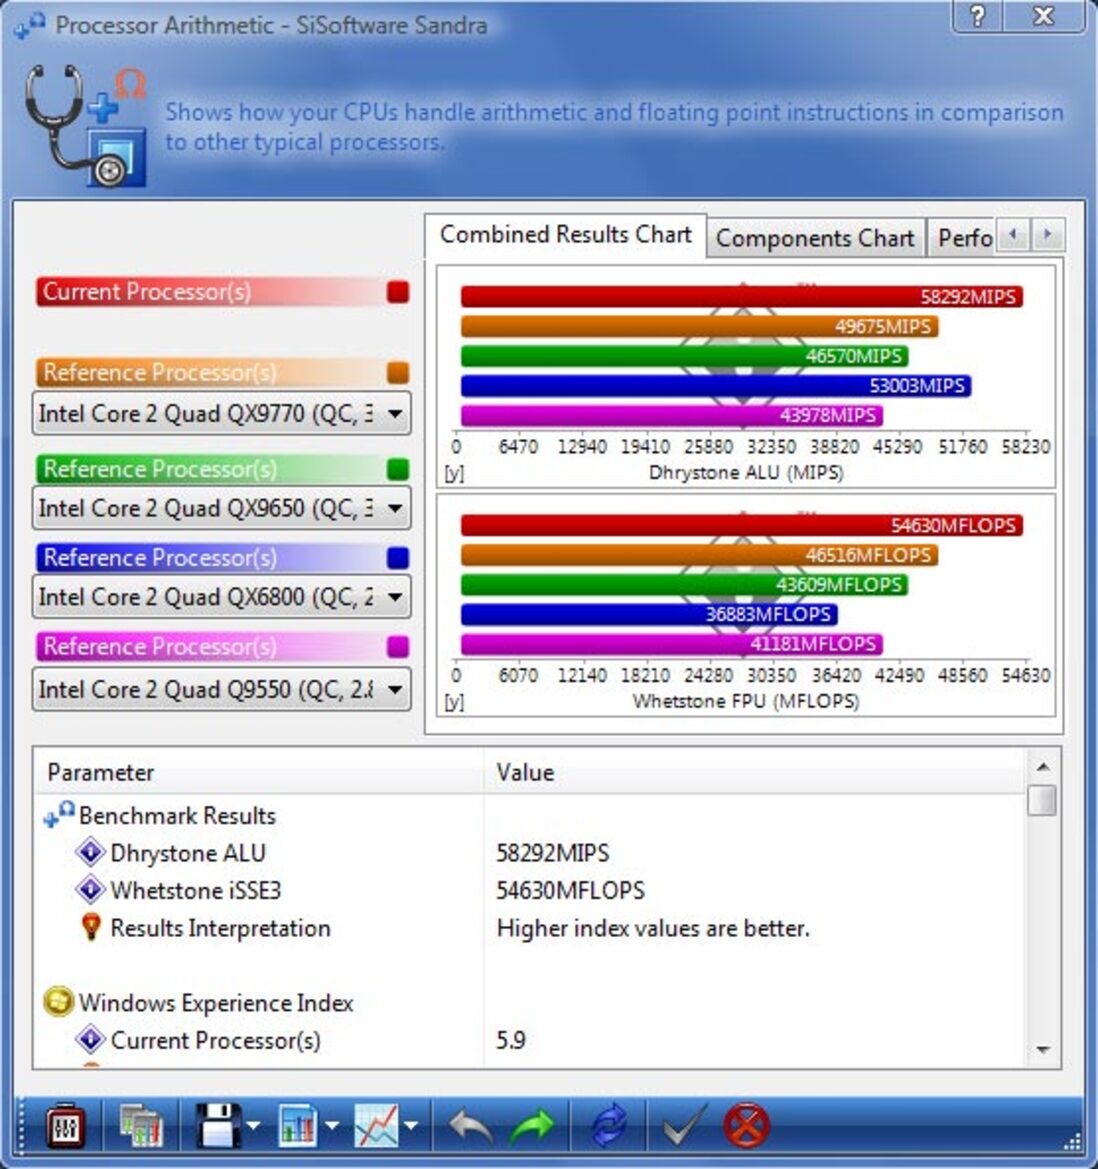Switch to the Components Chart tab
The width and height of the screenshot is (1098, 1169).
coord(815,238)
